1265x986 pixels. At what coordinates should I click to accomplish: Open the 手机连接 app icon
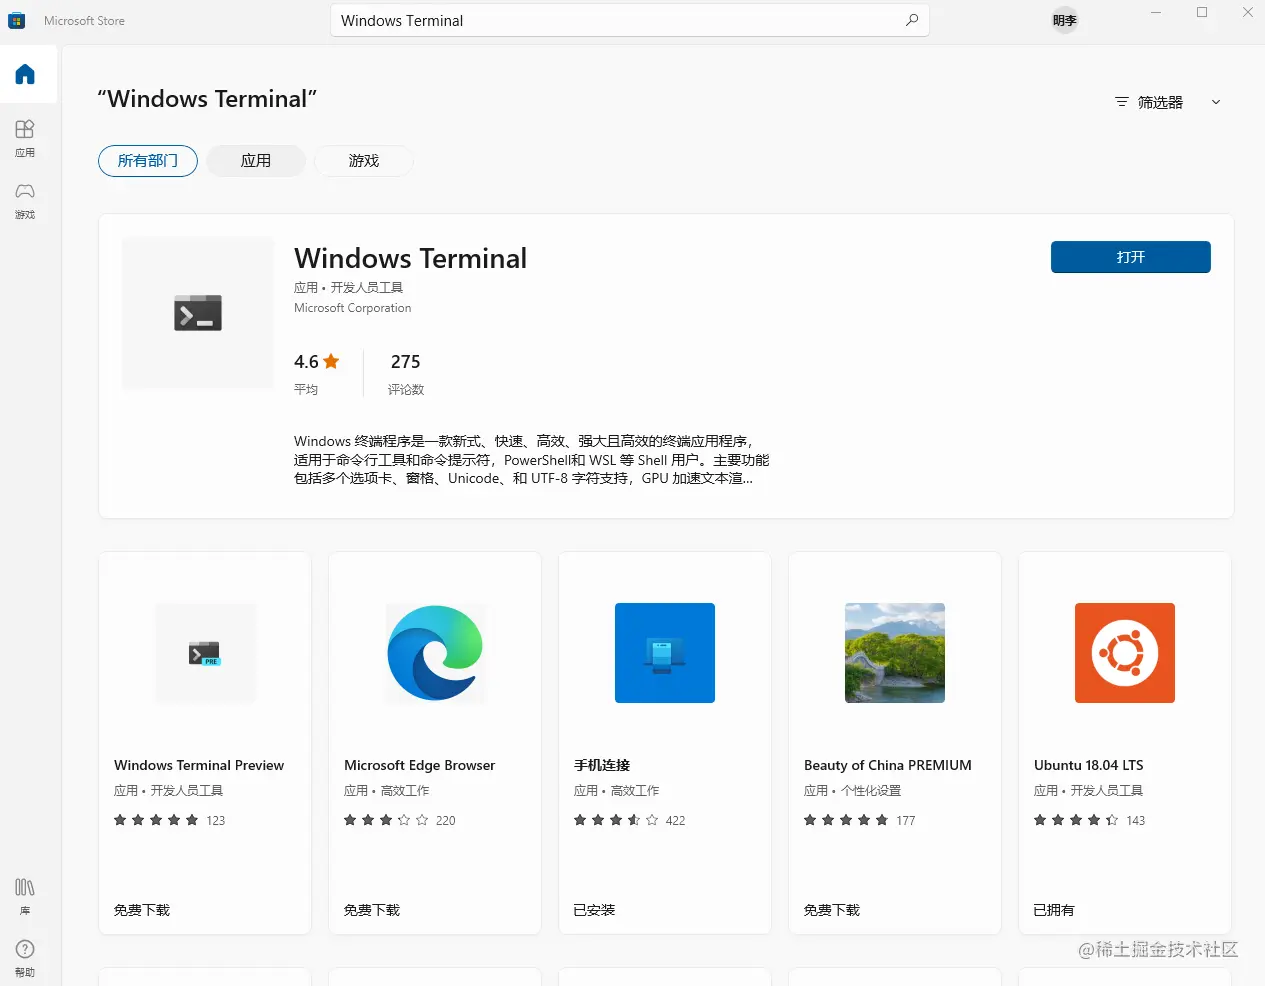pos(665,653)
